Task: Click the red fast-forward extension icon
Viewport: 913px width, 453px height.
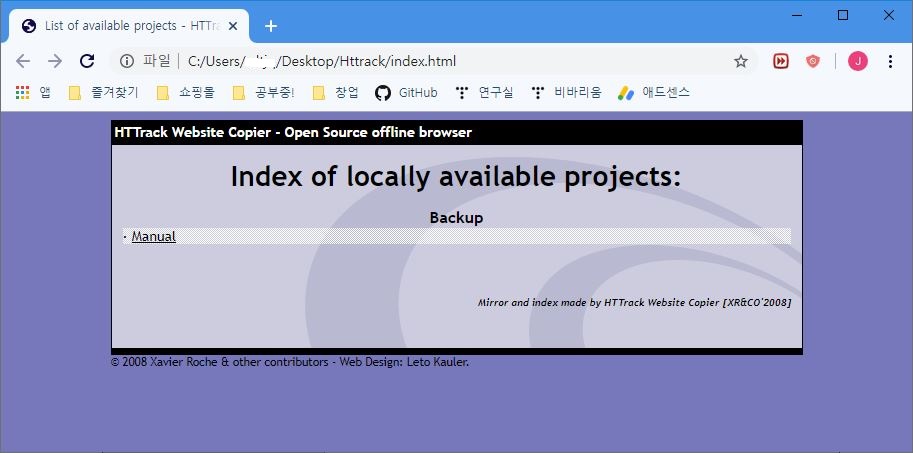Action: coord(781,61)
